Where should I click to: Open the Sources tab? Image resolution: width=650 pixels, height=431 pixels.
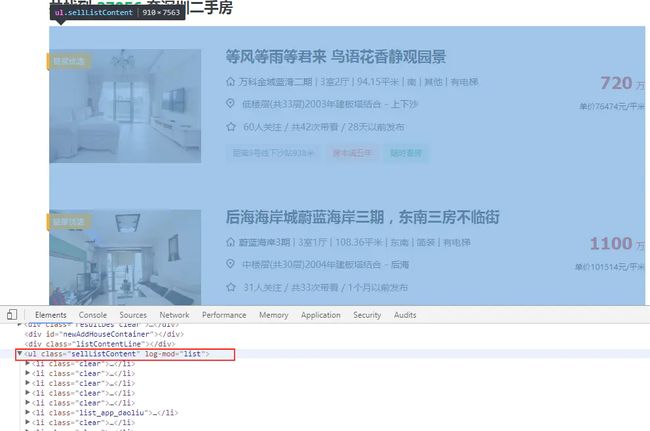(133, 315)
